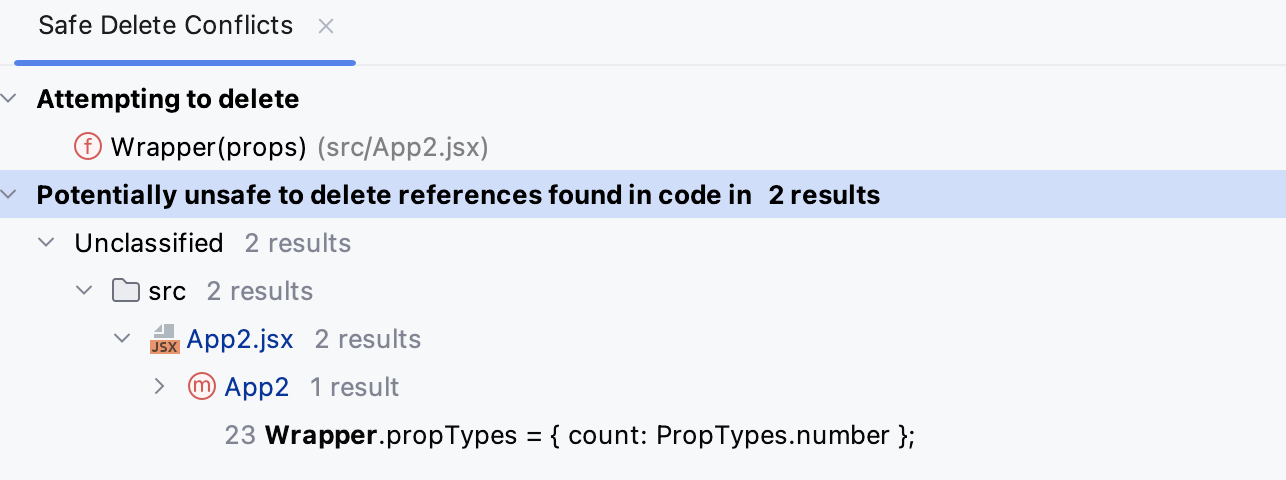
Task: Select the src 2 results row
Action: (167, 291)
